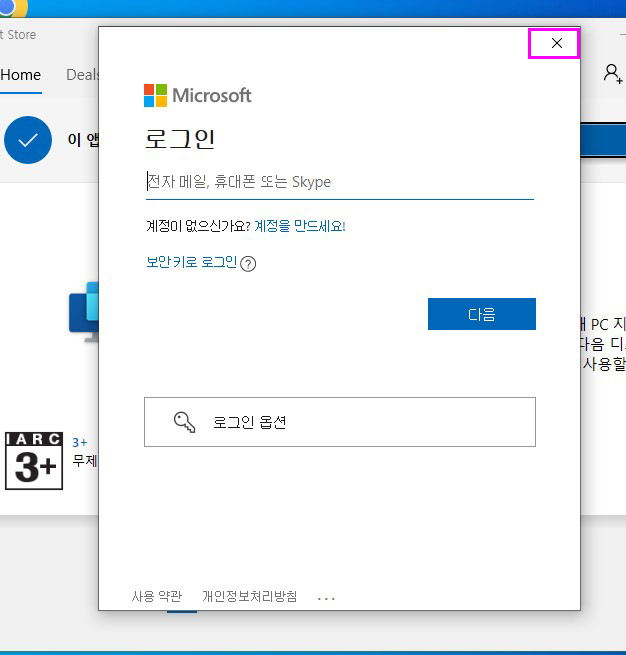
Task: Click the blue checkmark icon in Store
Action: (x=28, y=140)
